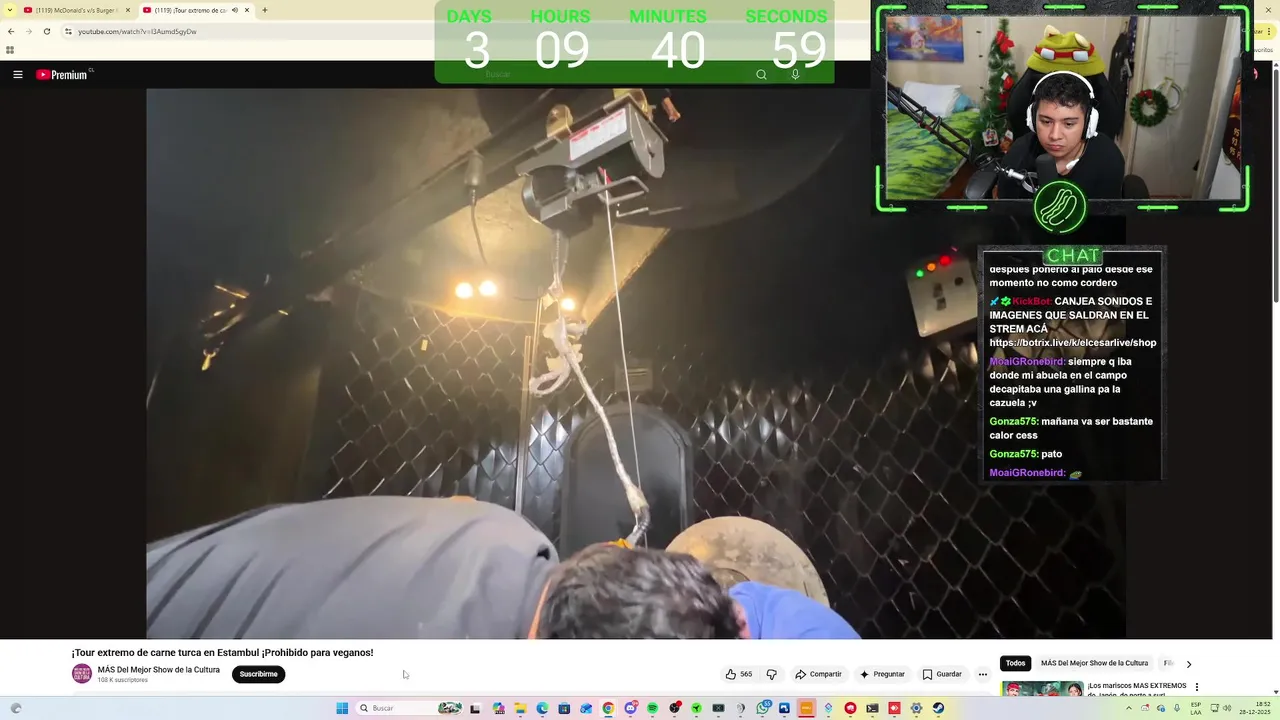Select MÁS Del Mejor Show de la Cultura chip
The height and width of the screenshot is (720, 1280).
pos(1094,663)
